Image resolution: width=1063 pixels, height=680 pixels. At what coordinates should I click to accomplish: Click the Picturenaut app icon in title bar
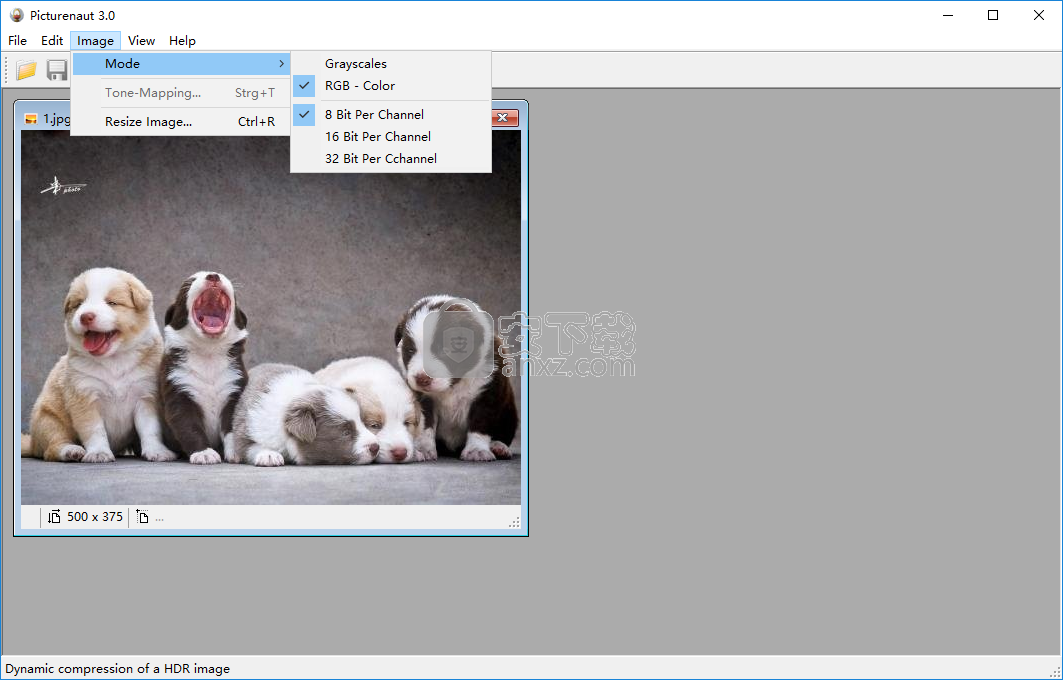[x=16, y=15]
